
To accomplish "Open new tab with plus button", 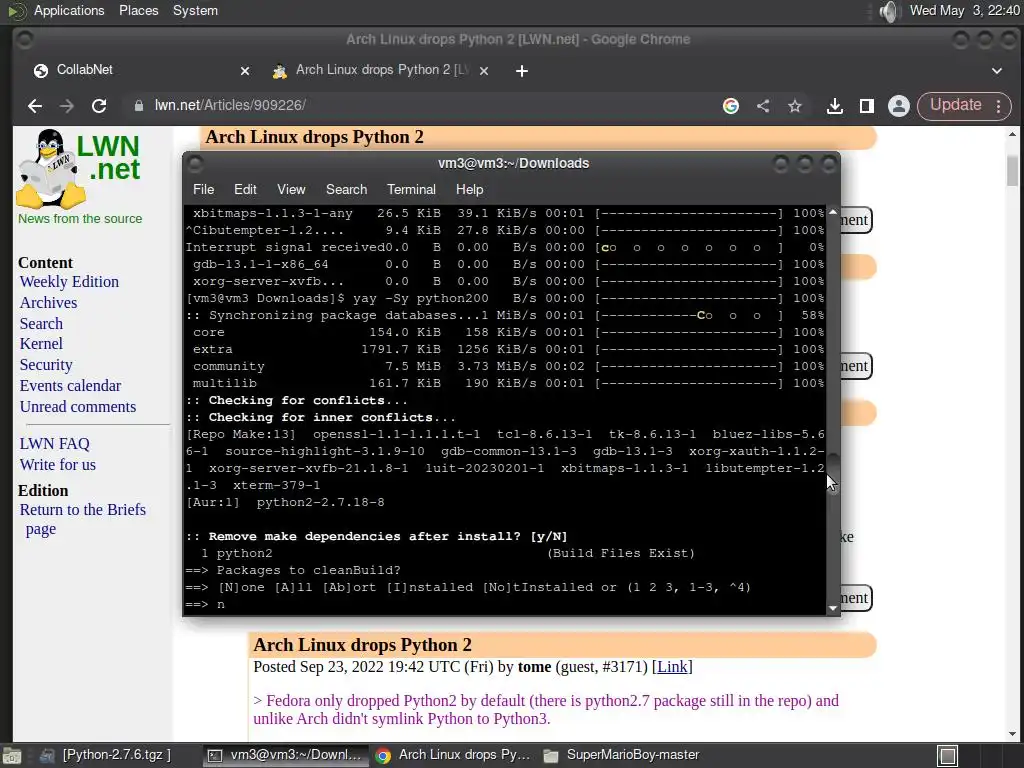I will pos(521,71).
